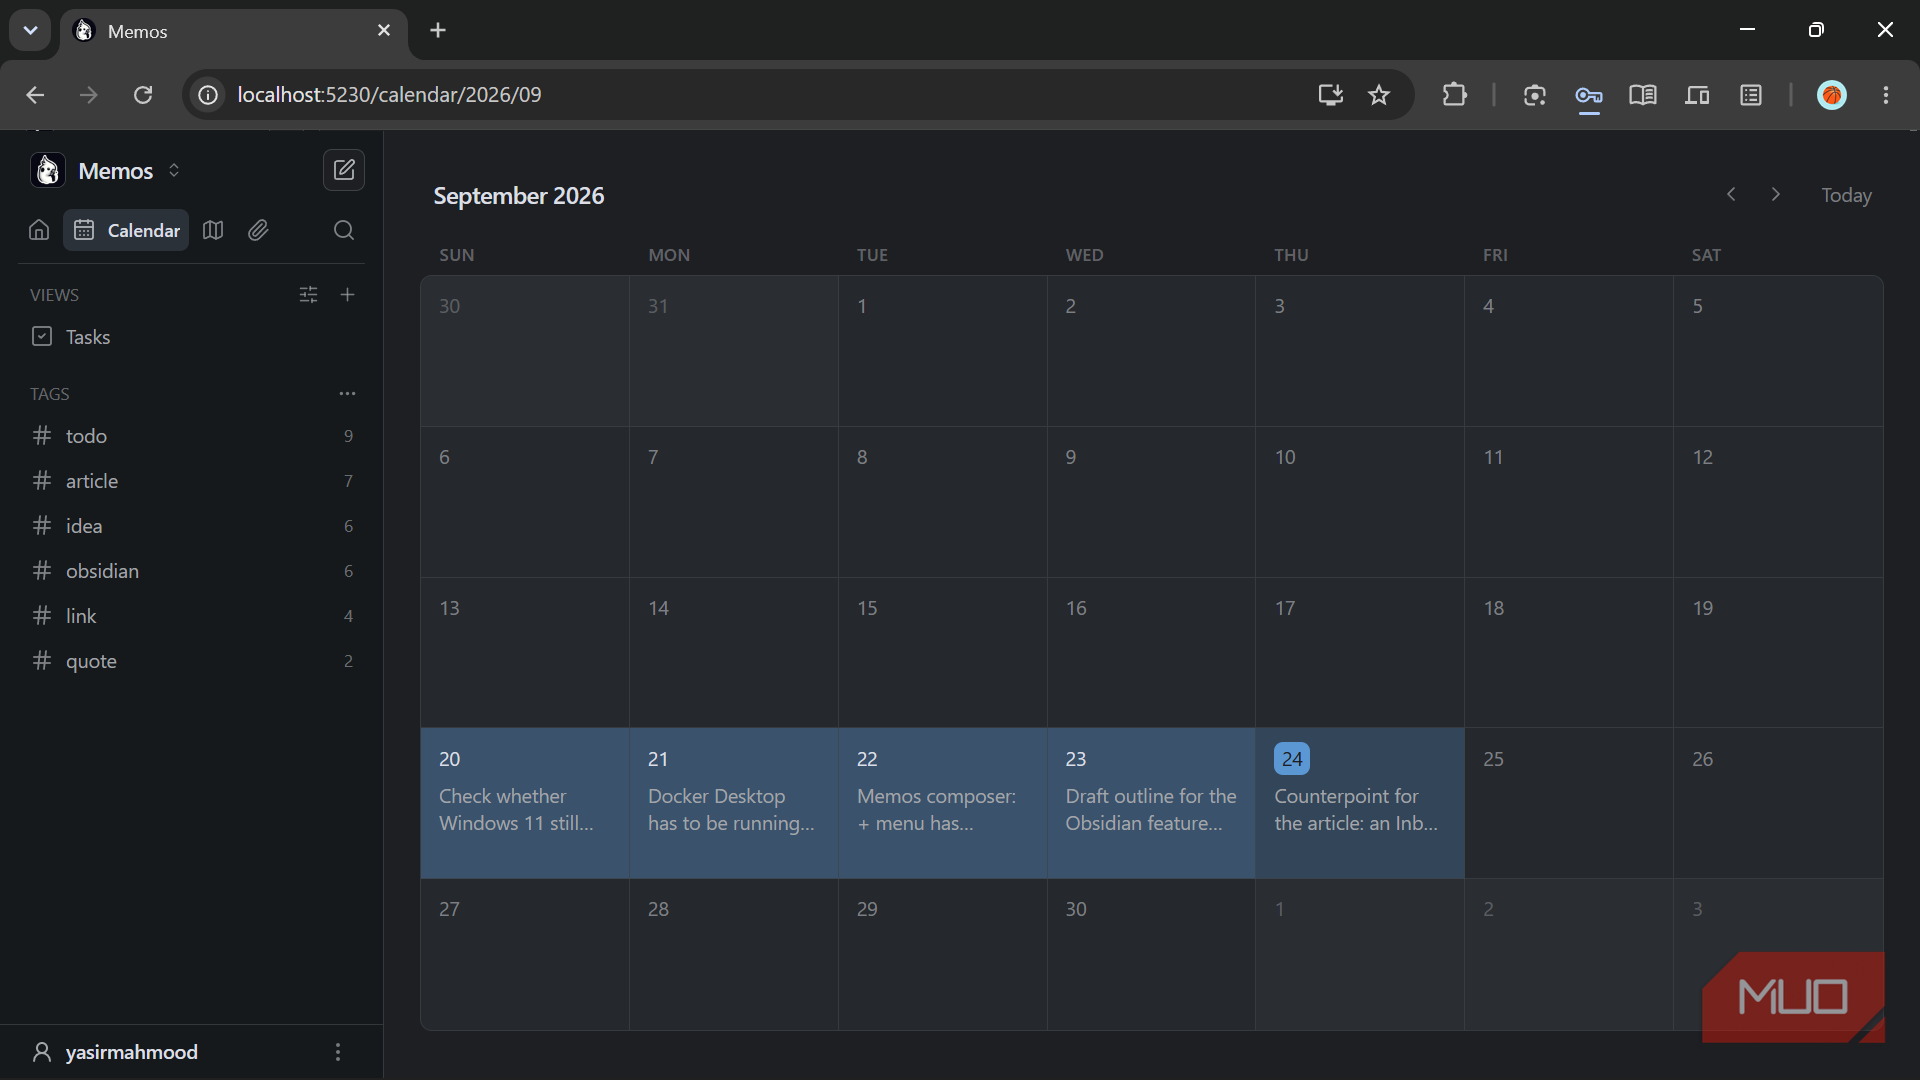This screenshot has height=1080, width=1920.
Task: Click the browser back arrow
Action: [35, 94]
